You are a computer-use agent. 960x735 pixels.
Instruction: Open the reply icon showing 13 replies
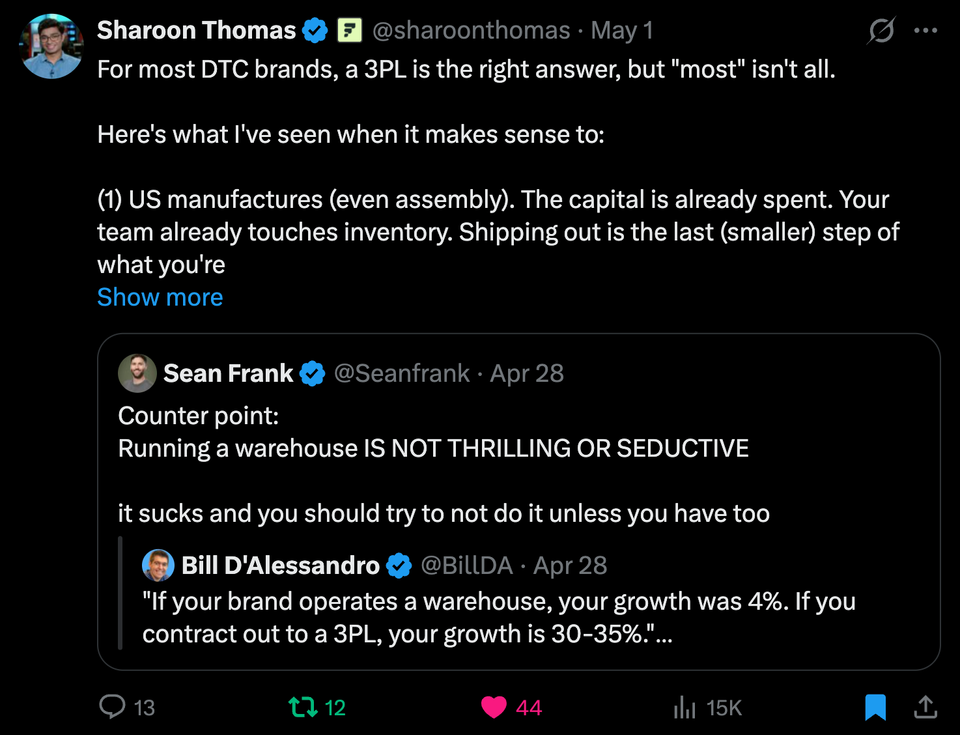coord(112,707)
